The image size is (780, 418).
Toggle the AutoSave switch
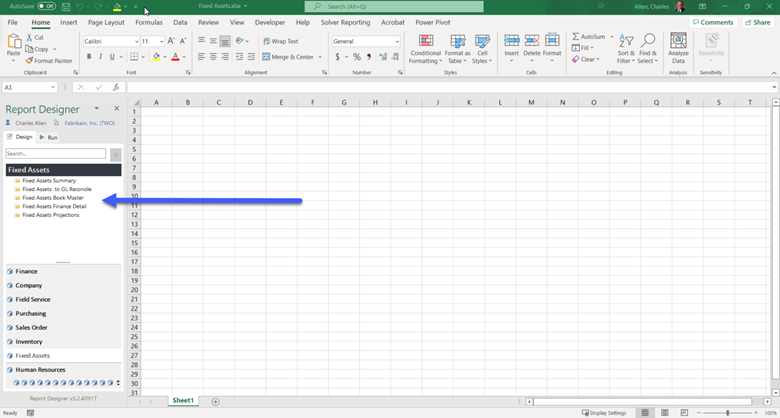46,6
